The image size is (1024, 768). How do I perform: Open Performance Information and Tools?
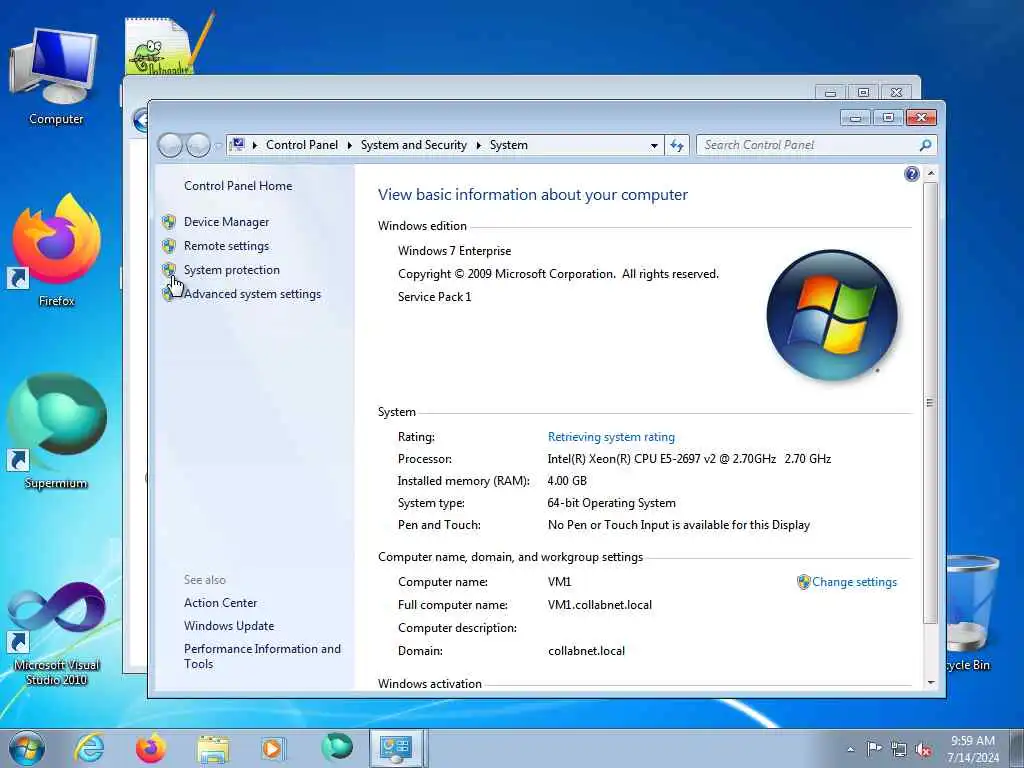pos(262,656)
